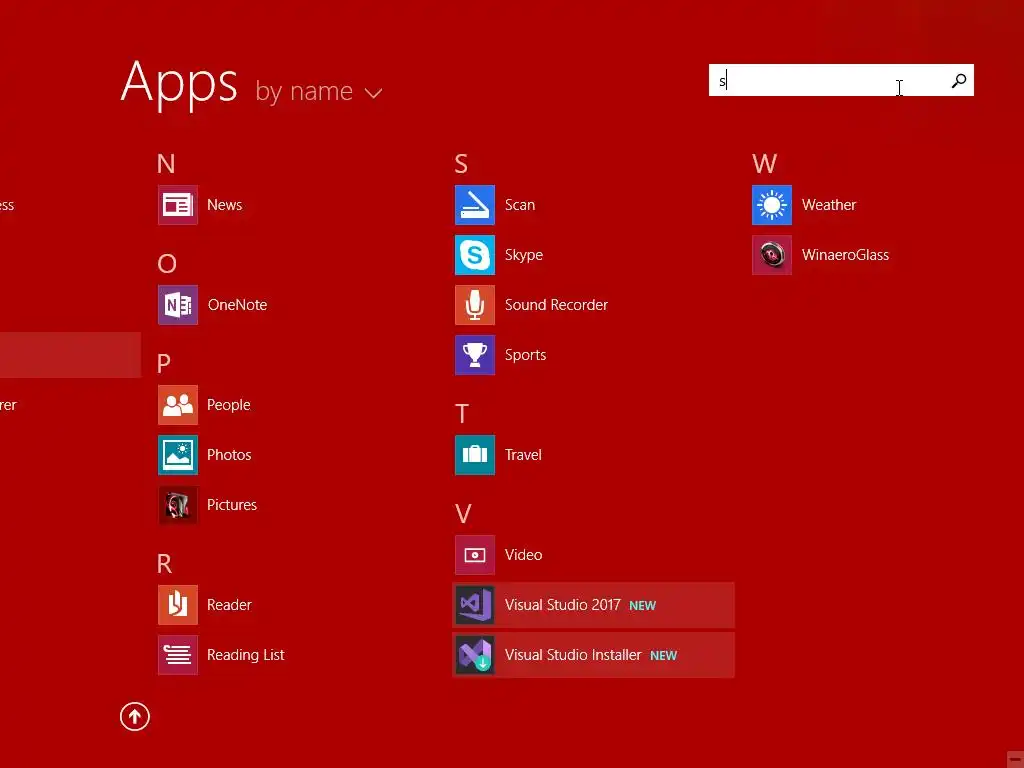
Task: Click the Pictures app icon
Action: click(178, 505)
